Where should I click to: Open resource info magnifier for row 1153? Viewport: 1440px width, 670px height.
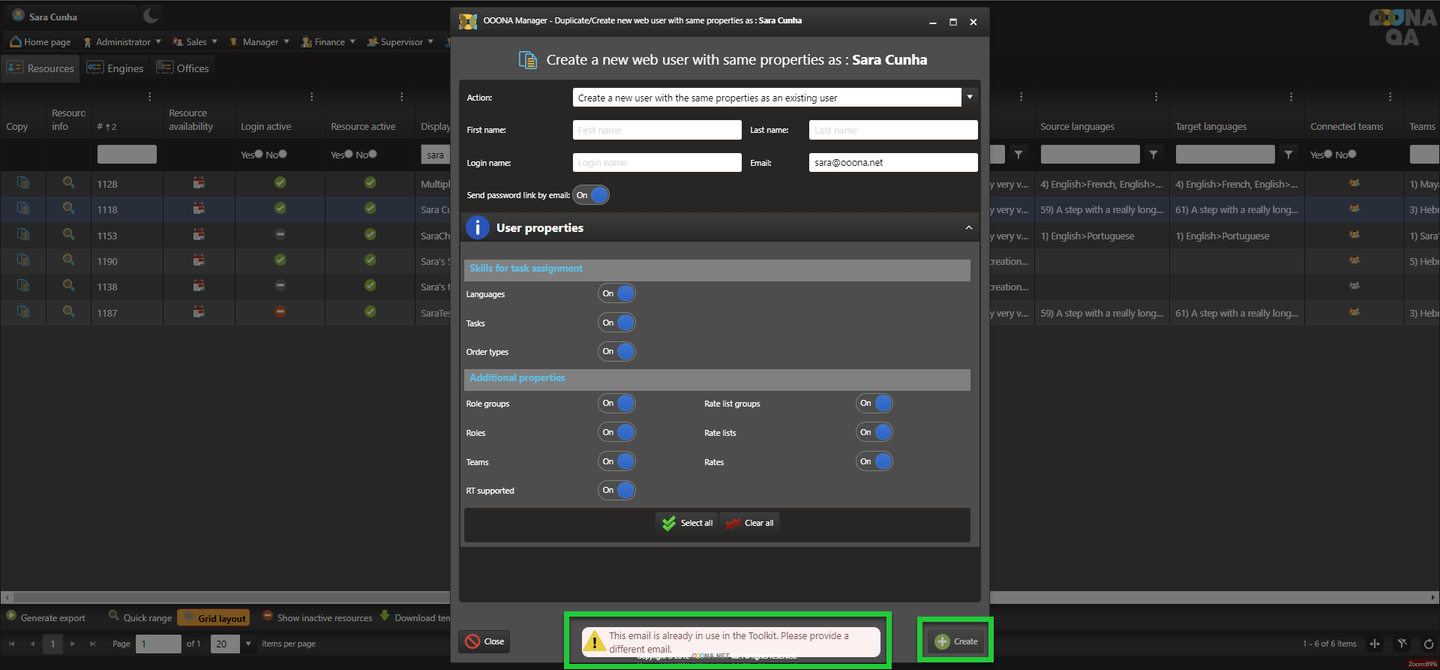(x=69, y=235)
